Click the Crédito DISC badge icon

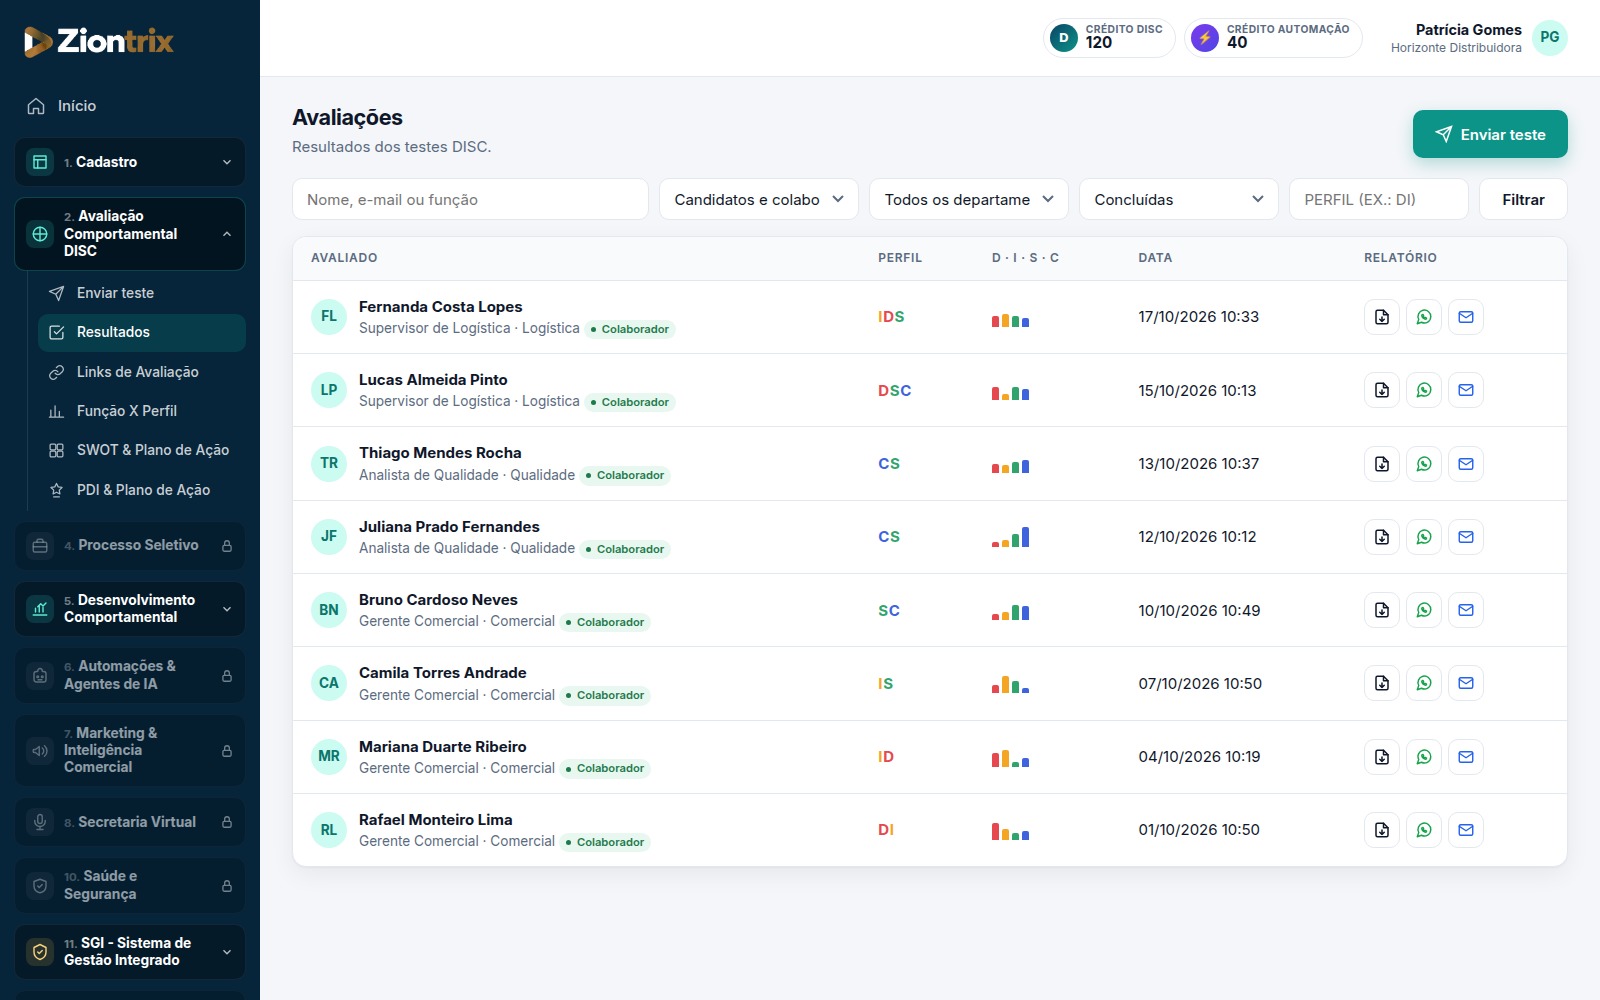[x=1064, y=38]
